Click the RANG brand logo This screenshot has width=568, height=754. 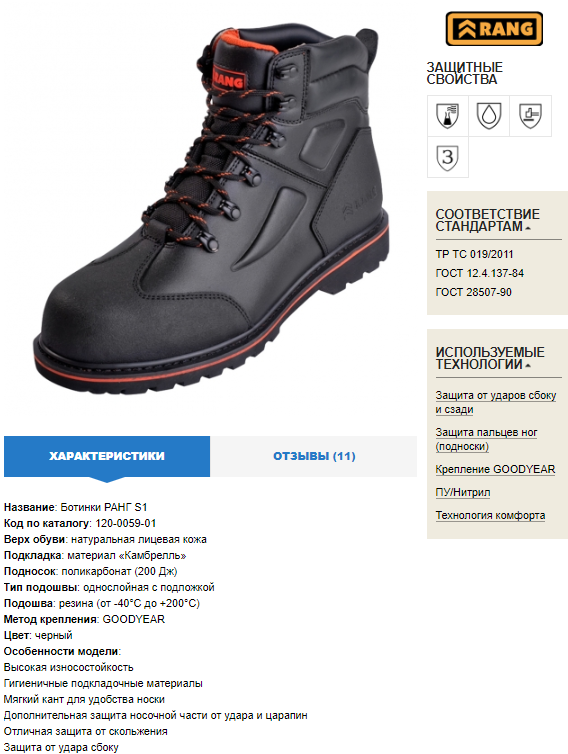click(x=494, y=29)
